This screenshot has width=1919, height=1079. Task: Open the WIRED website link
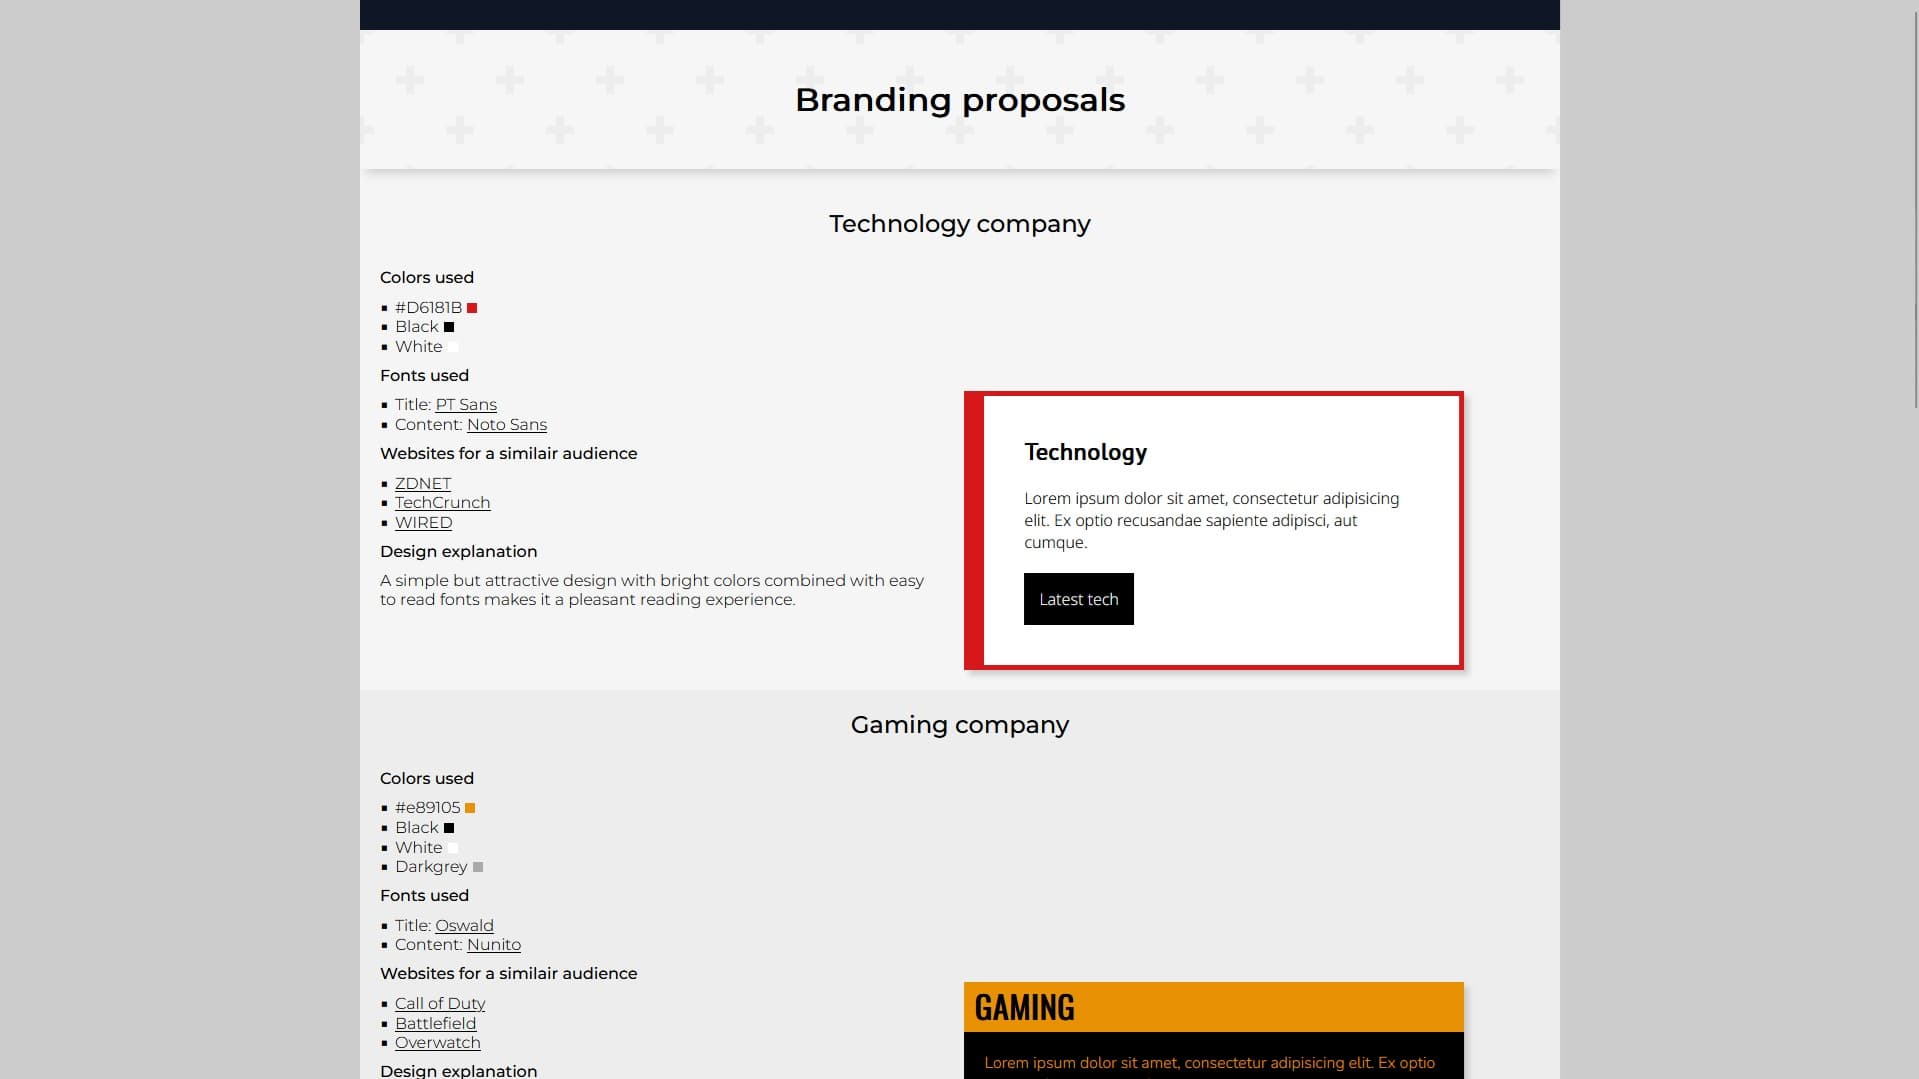423,523
